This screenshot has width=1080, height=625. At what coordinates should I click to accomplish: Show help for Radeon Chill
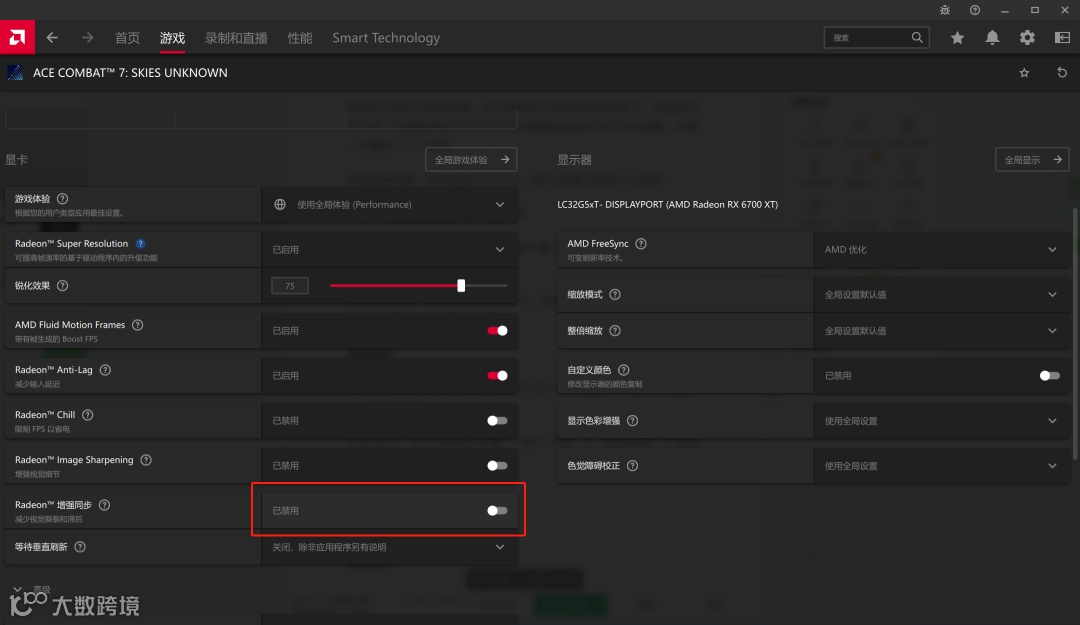(87, 415)
